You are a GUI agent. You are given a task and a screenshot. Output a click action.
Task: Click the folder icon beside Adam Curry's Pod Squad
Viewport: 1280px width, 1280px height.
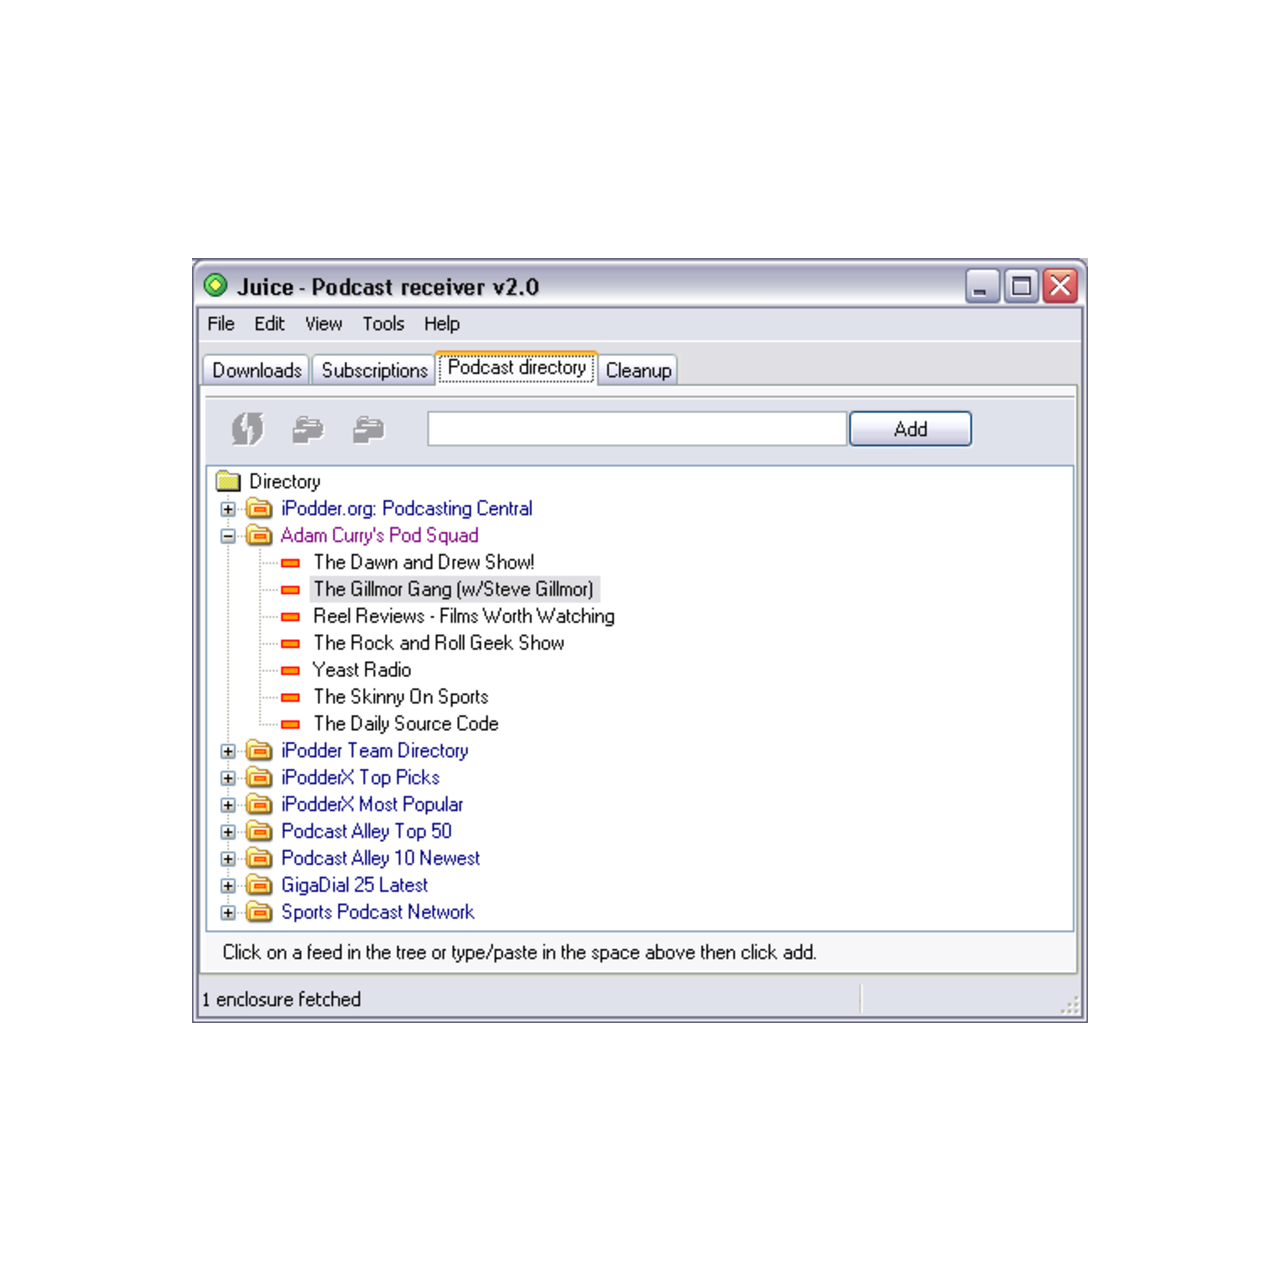(x=259, y=535)
